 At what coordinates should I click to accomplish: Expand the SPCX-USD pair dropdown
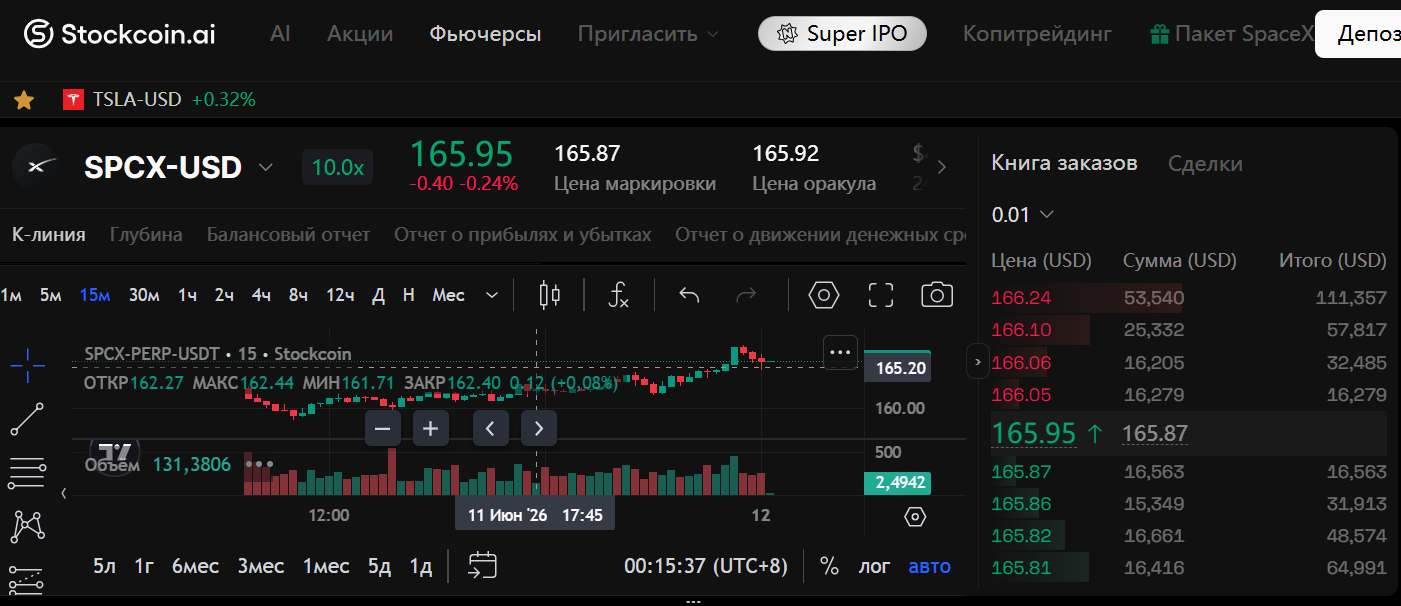pos(265,167)
